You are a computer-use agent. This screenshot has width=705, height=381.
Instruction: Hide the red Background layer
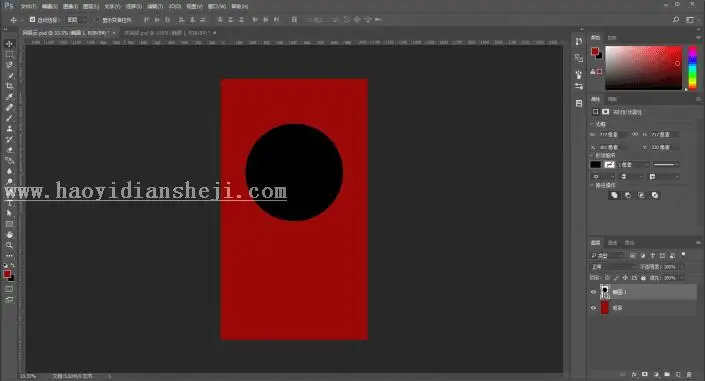(593, 308)
